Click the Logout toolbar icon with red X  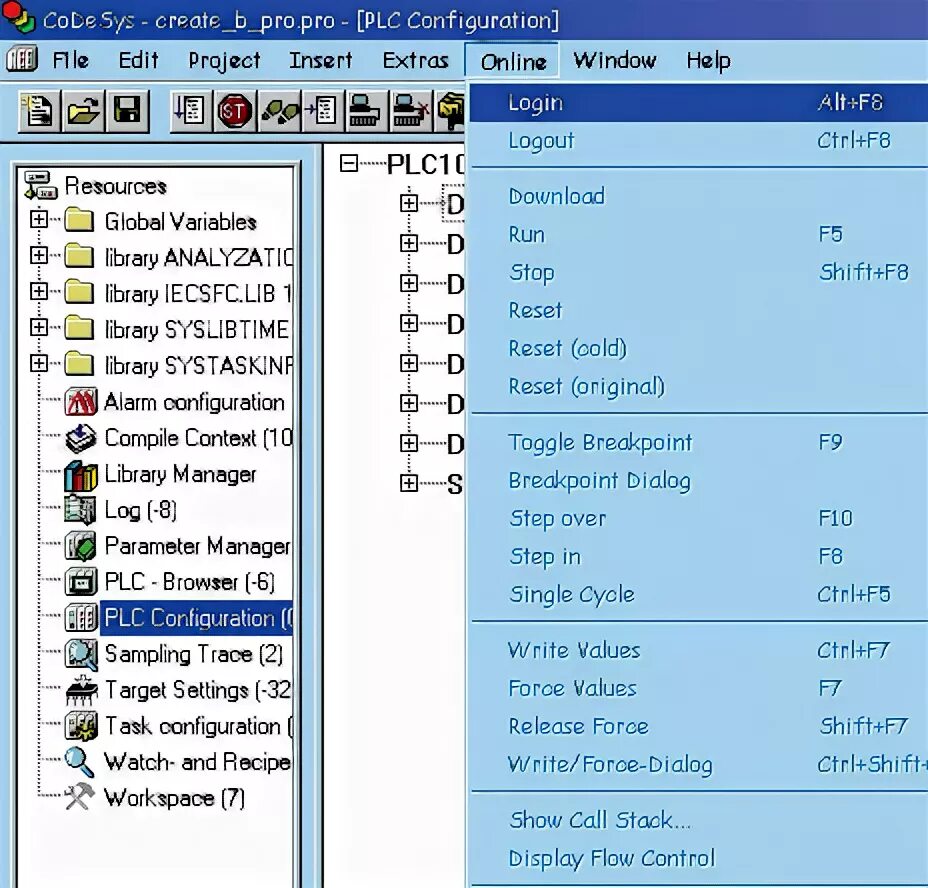point(411,111)
